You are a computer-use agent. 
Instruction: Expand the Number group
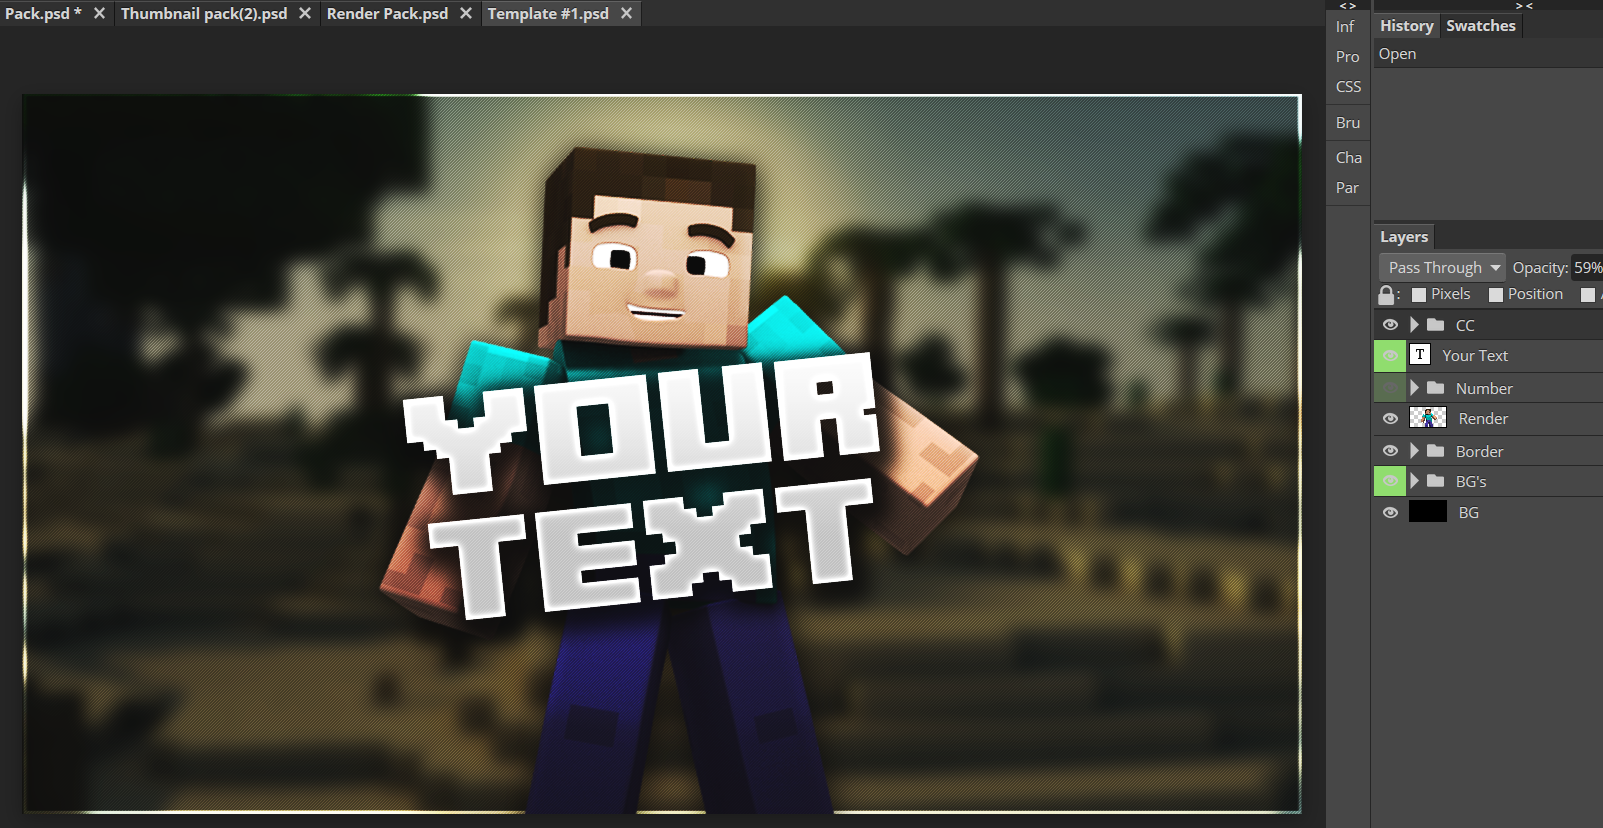[x=1414, y=388]
